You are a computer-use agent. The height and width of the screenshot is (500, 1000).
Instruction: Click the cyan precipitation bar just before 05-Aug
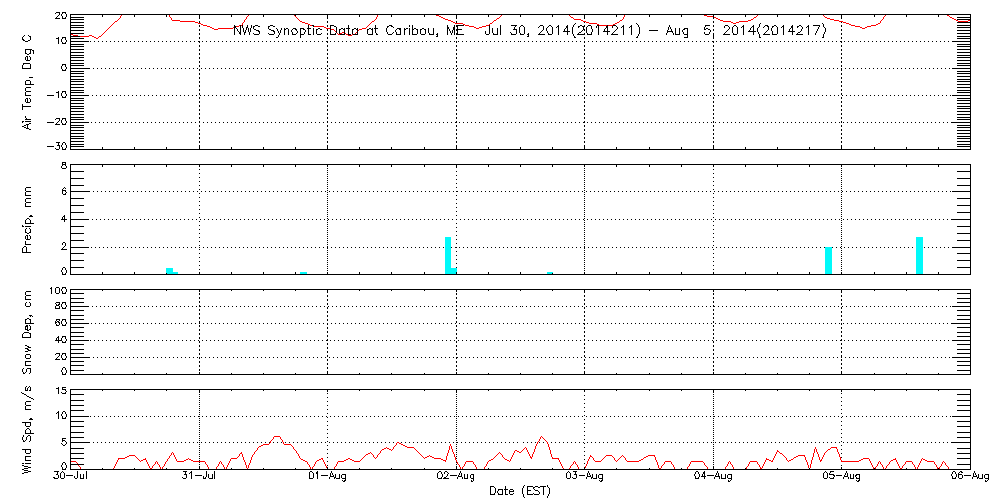coord(828,260)
